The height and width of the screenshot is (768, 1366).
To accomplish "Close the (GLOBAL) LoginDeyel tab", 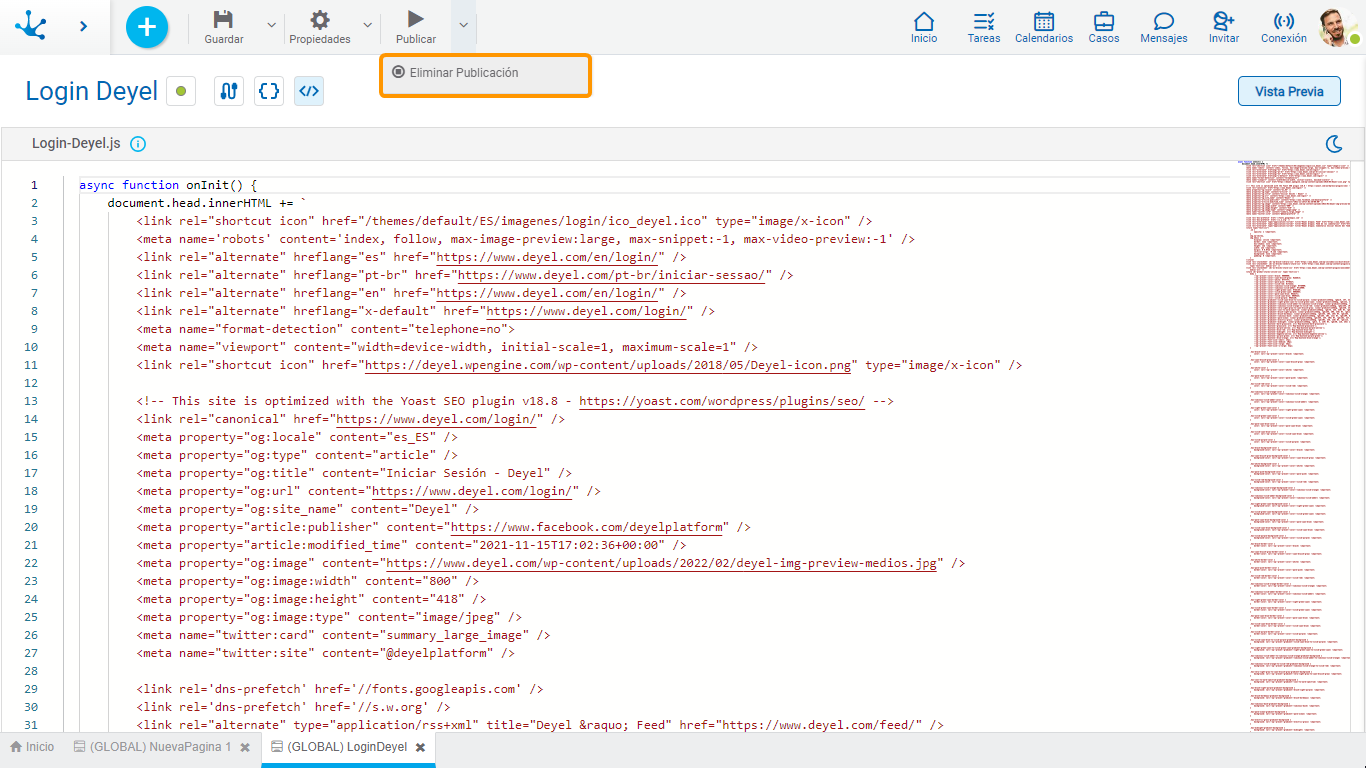I will (x=421, y=748).
